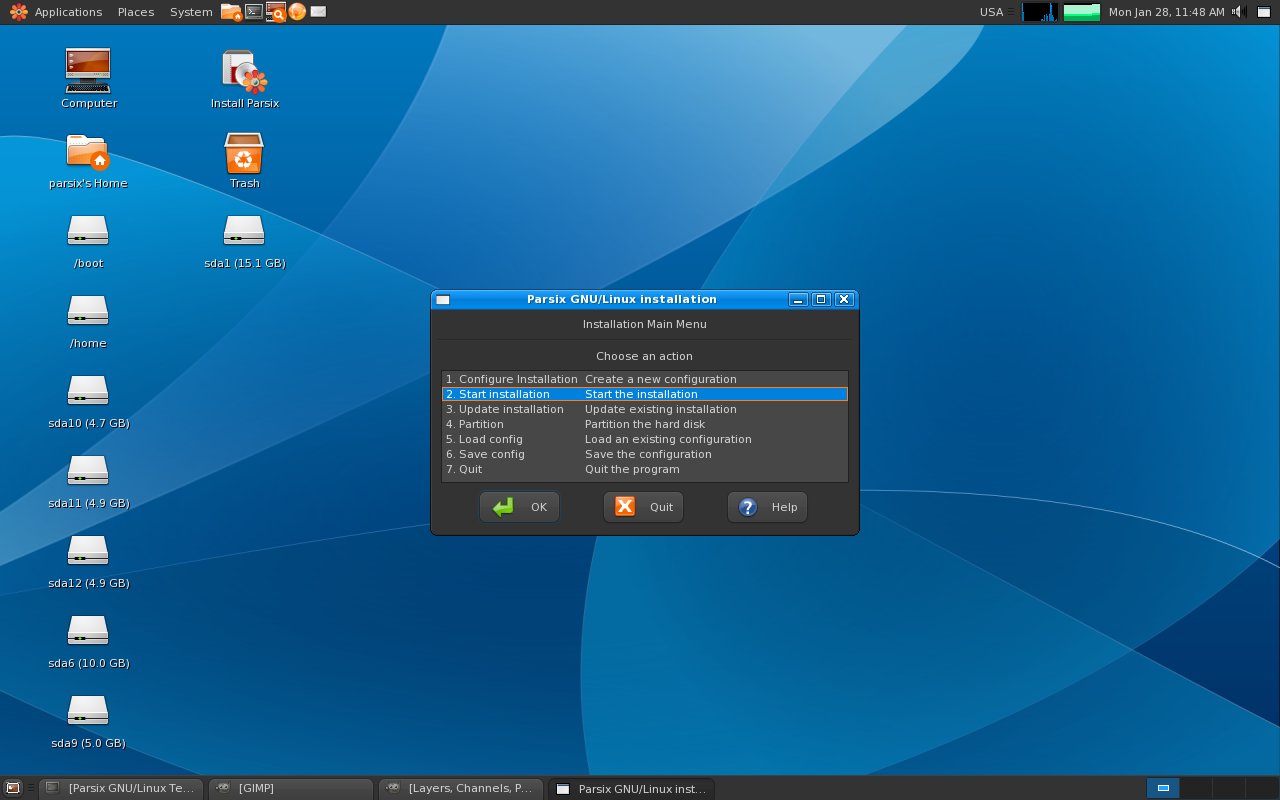Click the show desktop icon at top-right corner
The width and height of the screenshot is (1280, 800).
pyautogui.click(x=1263, y=12)
